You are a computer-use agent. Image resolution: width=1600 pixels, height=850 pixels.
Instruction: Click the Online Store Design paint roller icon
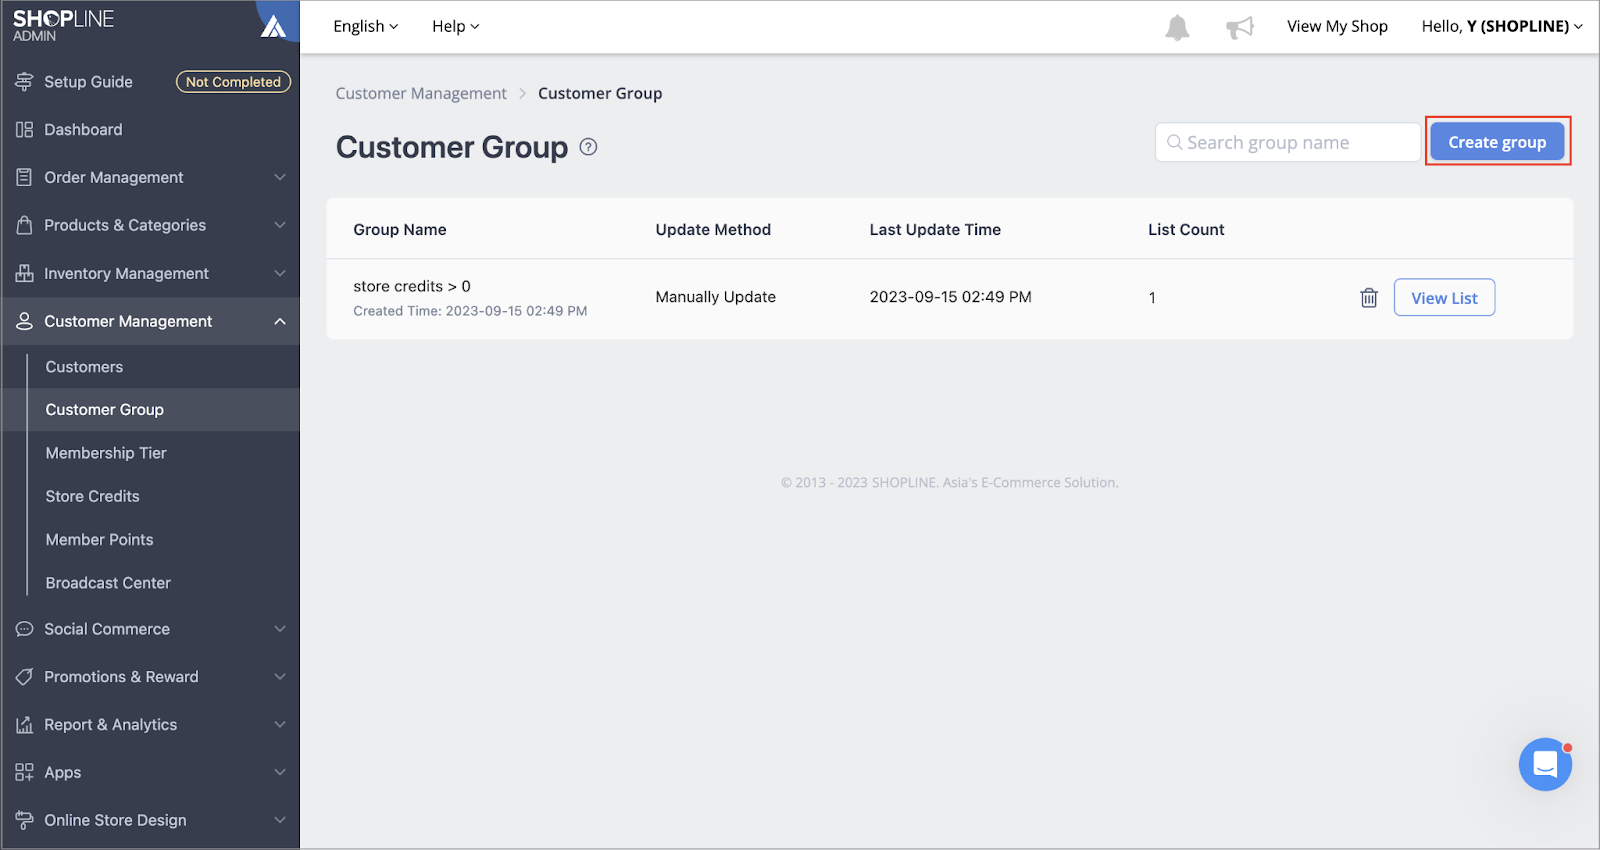tap(24, 820)
